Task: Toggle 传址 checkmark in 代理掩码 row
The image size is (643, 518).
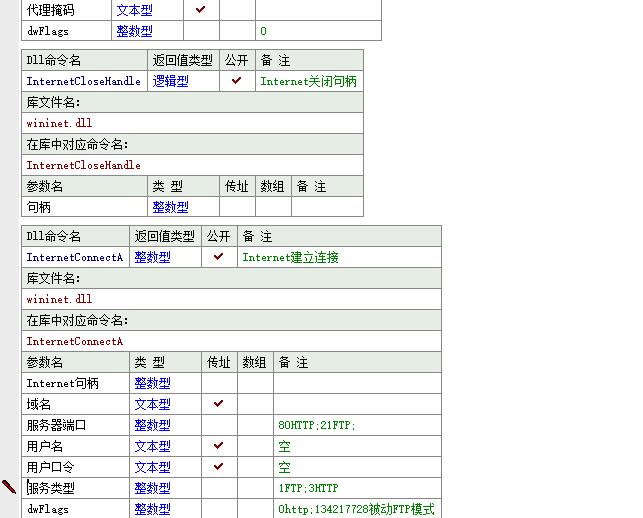Action: pos(200,10)
